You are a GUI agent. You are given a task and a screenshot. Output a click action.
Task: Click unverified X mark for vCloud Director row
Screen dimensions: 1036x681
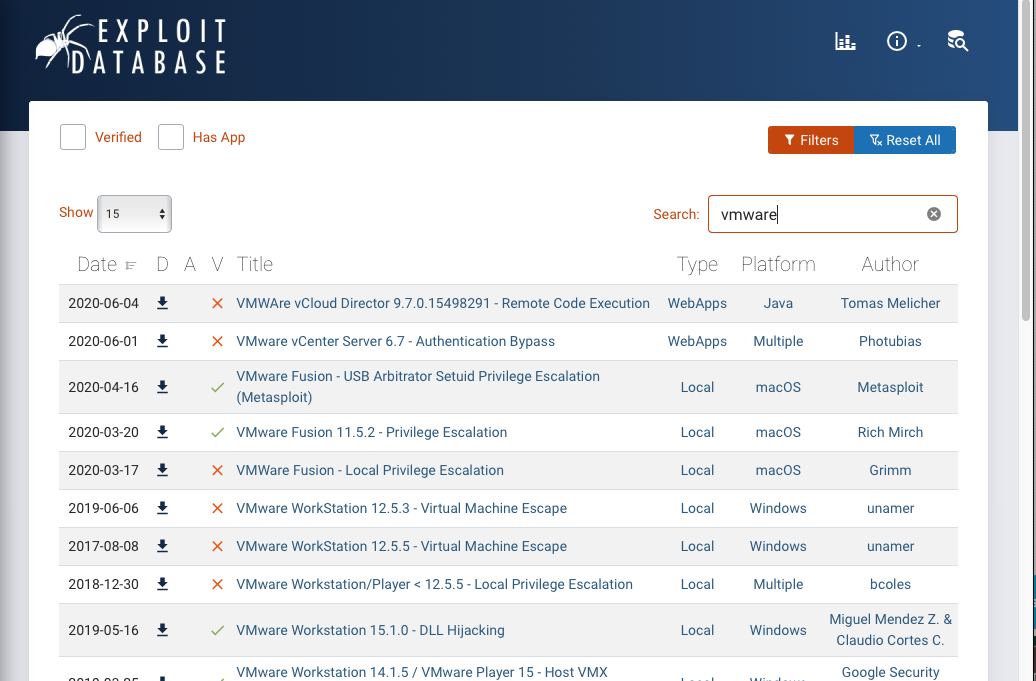(x=217, y=304)
